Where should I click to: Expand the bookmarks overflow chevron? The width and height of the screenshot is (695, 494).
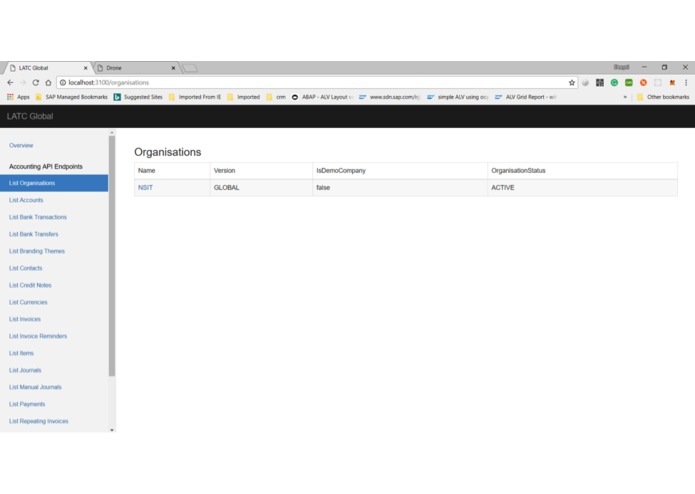[625, 97]
